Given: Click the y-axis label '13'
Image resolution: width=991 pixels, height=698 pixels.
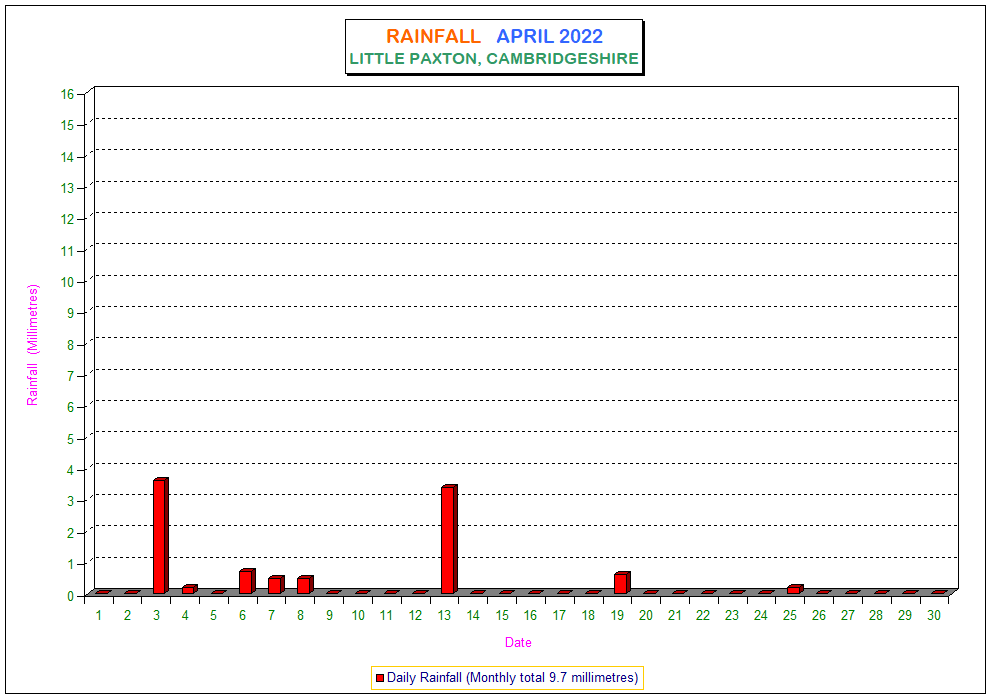Looking at the screenshot, I should pyautogui.click(x=68, y=188).
